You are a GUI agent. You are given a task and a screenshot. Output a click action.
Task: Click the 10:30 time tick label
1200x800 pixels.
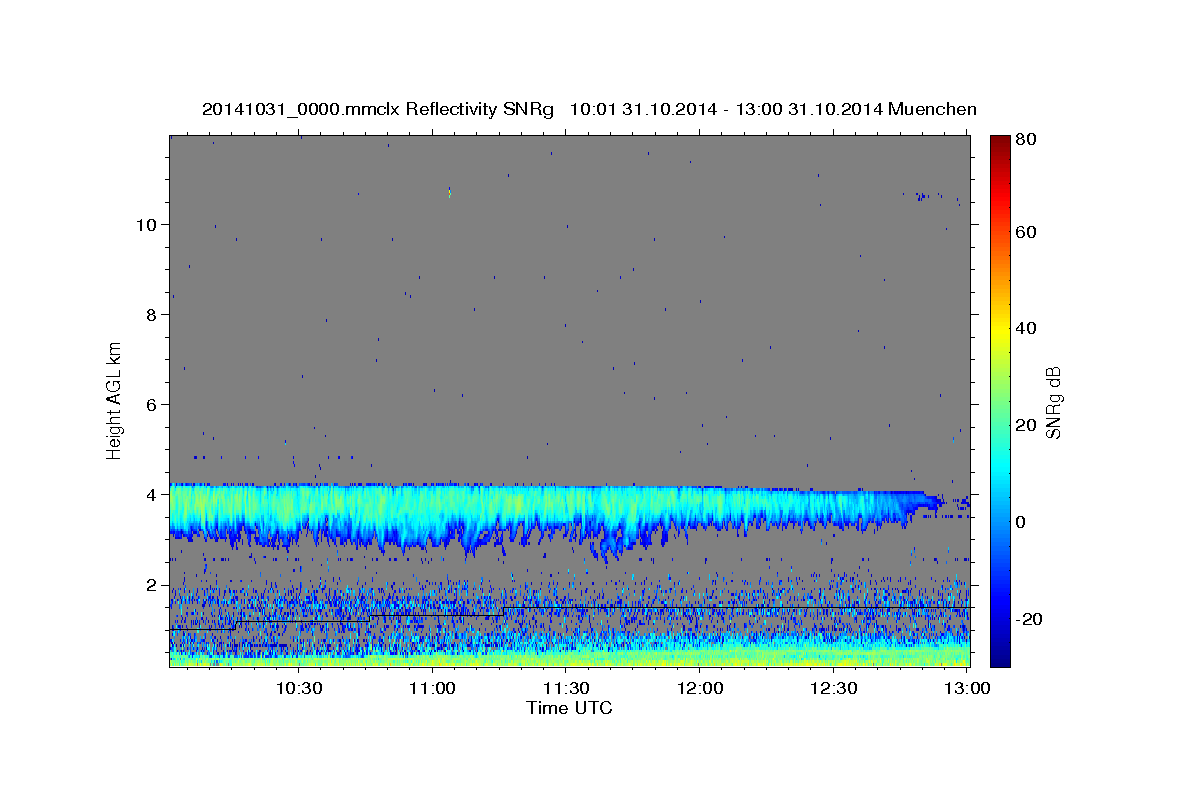click(x=299, y=688)
